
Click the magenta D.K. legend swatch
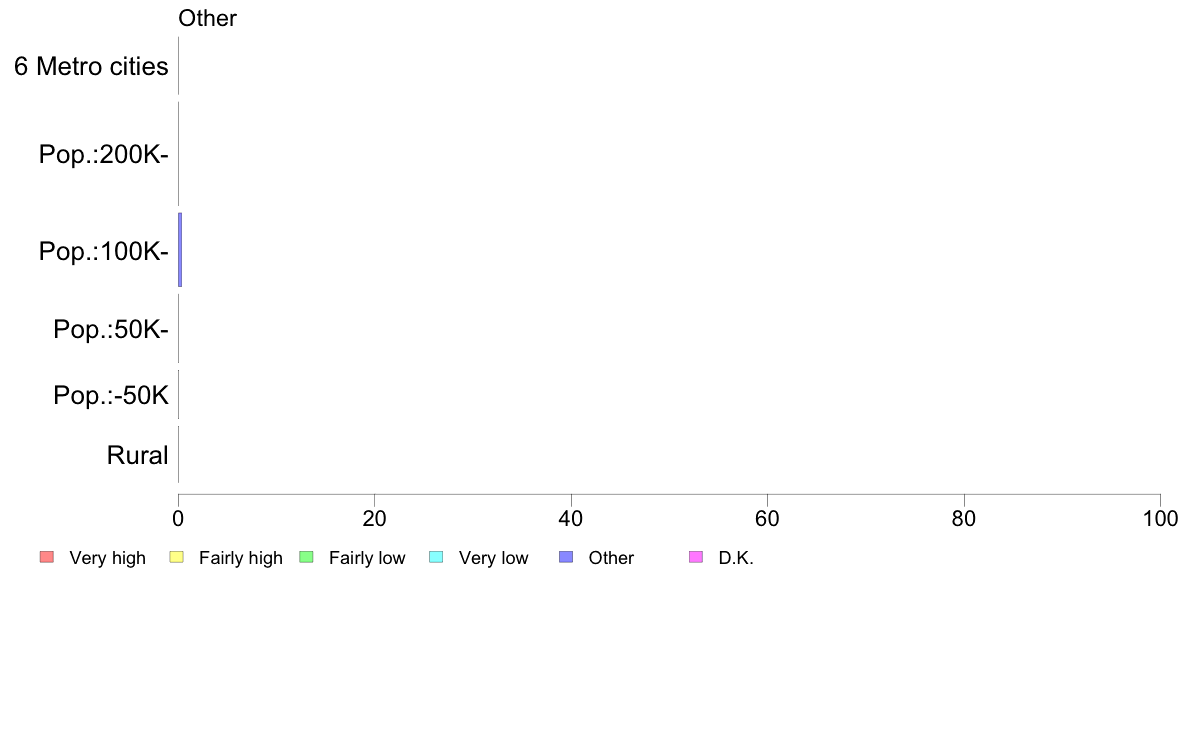696,557
